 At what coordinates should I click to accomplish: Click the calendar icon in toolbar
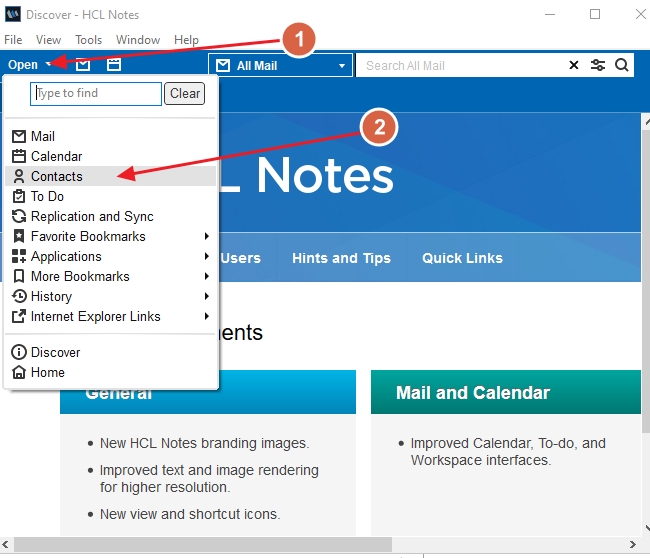(114, 65)
